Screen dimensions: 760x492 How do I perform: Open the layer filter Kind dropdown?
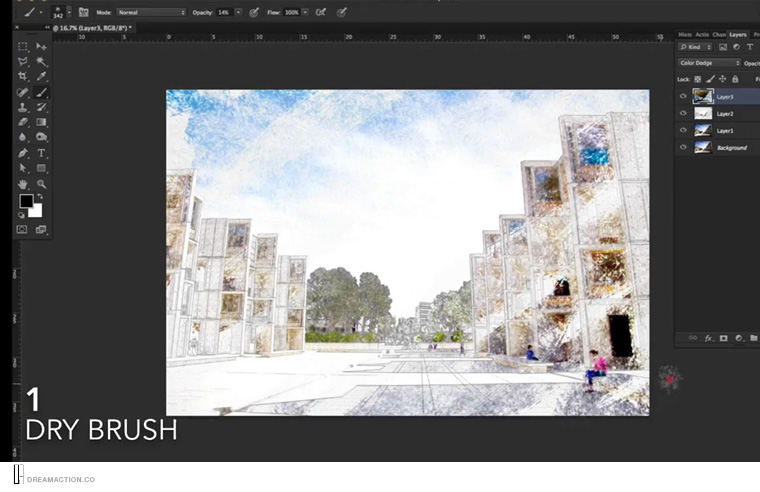[x=695, y=47]
